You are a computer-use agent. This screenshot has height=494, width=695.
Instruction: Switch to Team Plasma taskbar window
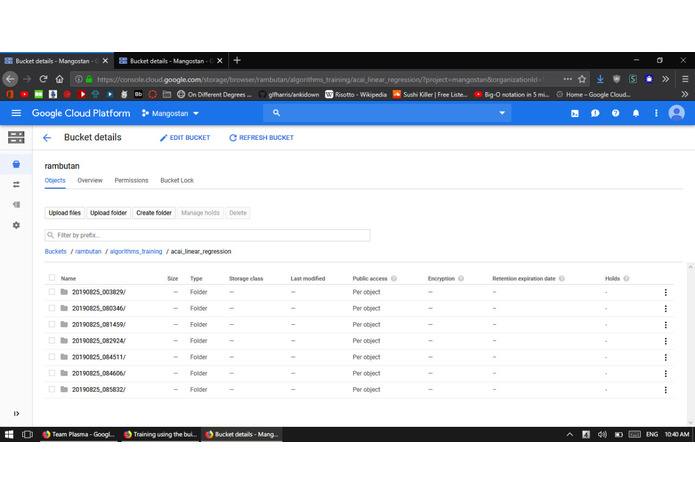tap(78, 435)
